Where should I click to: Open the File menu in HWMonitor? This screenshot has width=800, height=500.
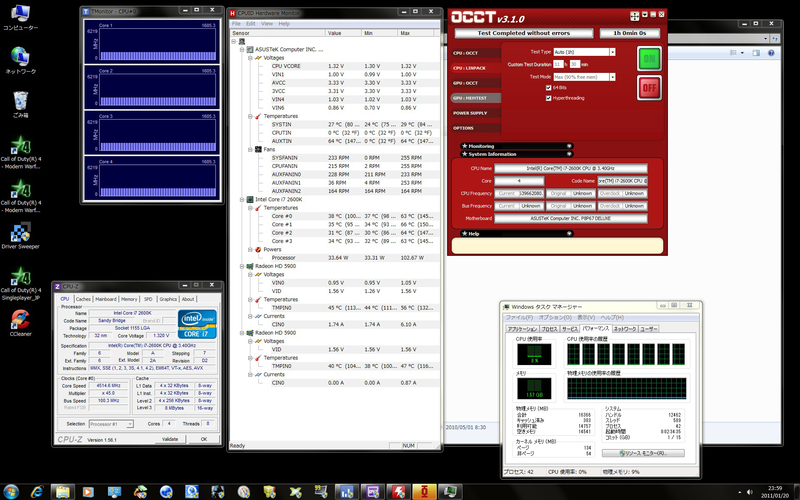tap(236, 23)
